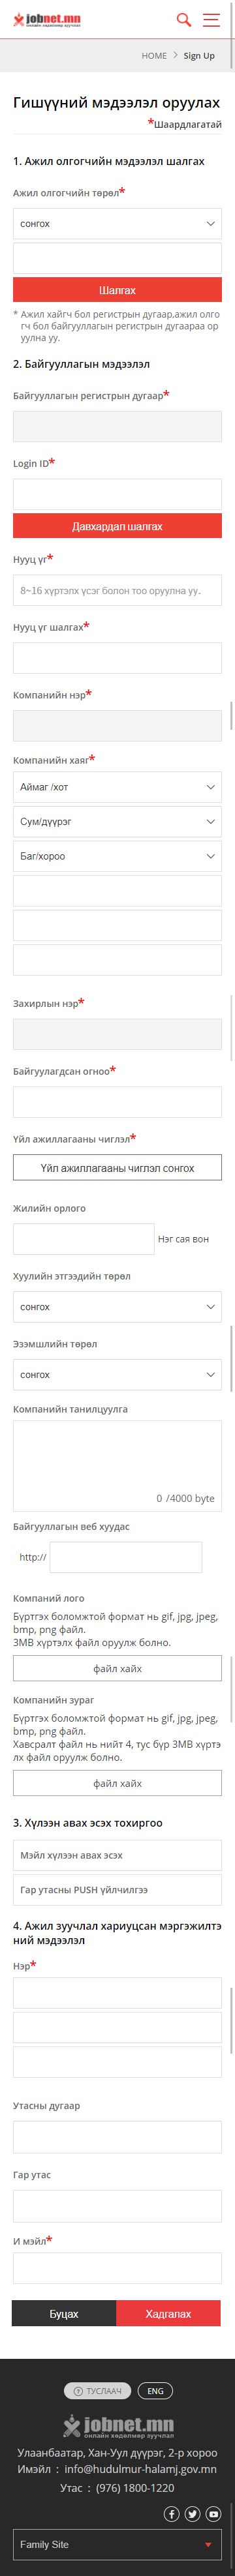Click the red Шалгах button
Screen dimensions: 235x2576
[x=117, y=290]
